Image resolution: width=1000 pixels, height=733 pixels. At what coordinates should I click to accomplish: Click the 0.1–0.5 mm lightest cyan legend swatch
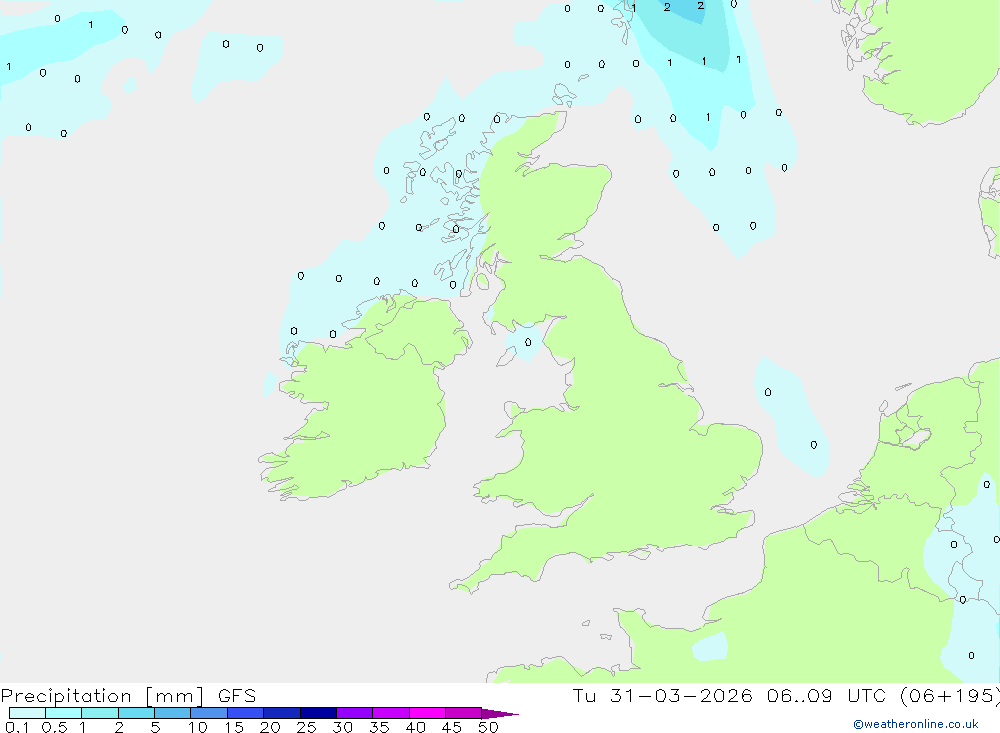27,713
